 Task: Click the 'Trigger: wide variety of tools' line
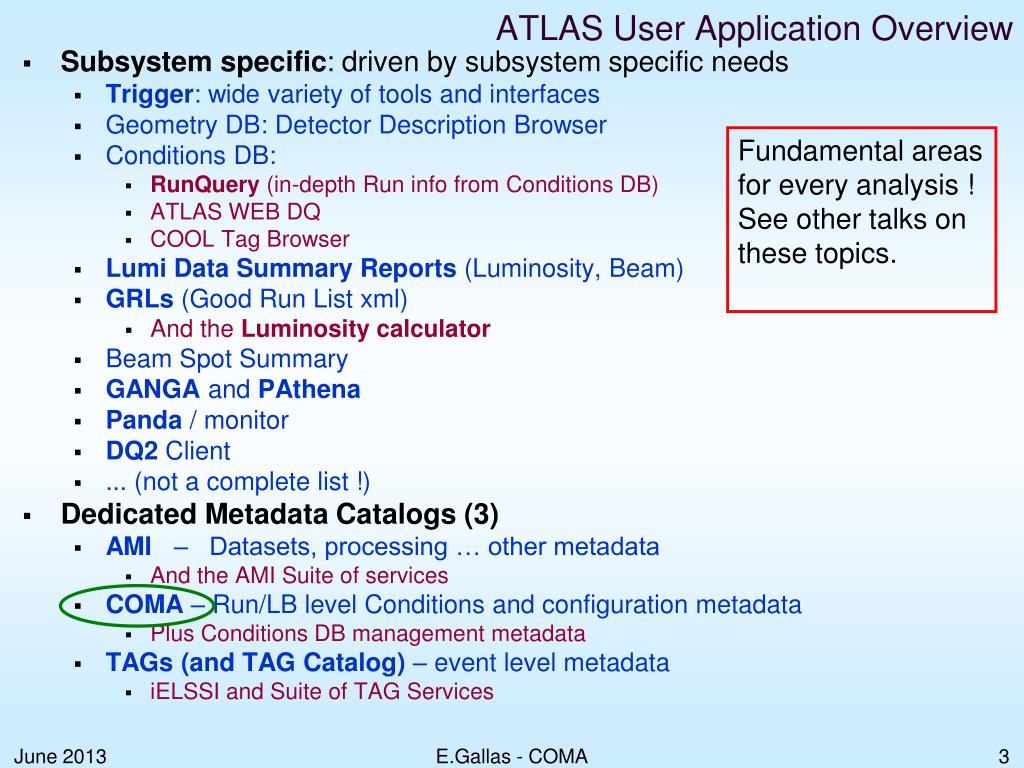click(353, 94)
